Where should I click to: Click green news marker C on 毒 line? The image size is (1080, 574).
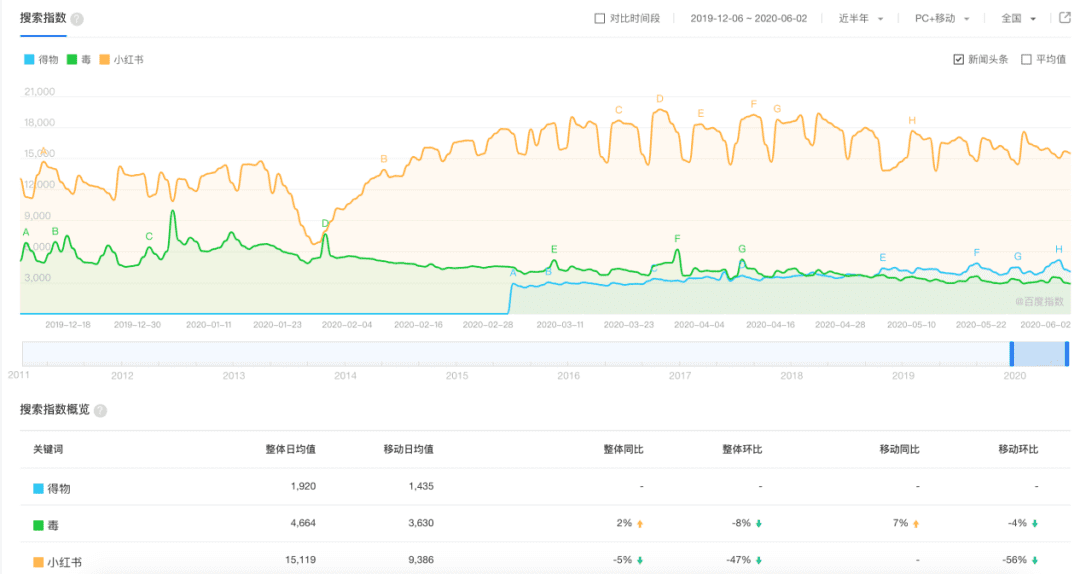[149, 236]
